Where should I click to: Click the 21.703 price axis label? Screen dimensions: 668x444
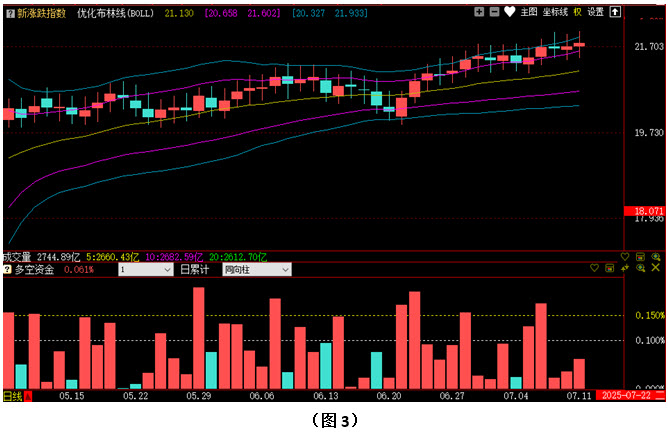point(649,46)
